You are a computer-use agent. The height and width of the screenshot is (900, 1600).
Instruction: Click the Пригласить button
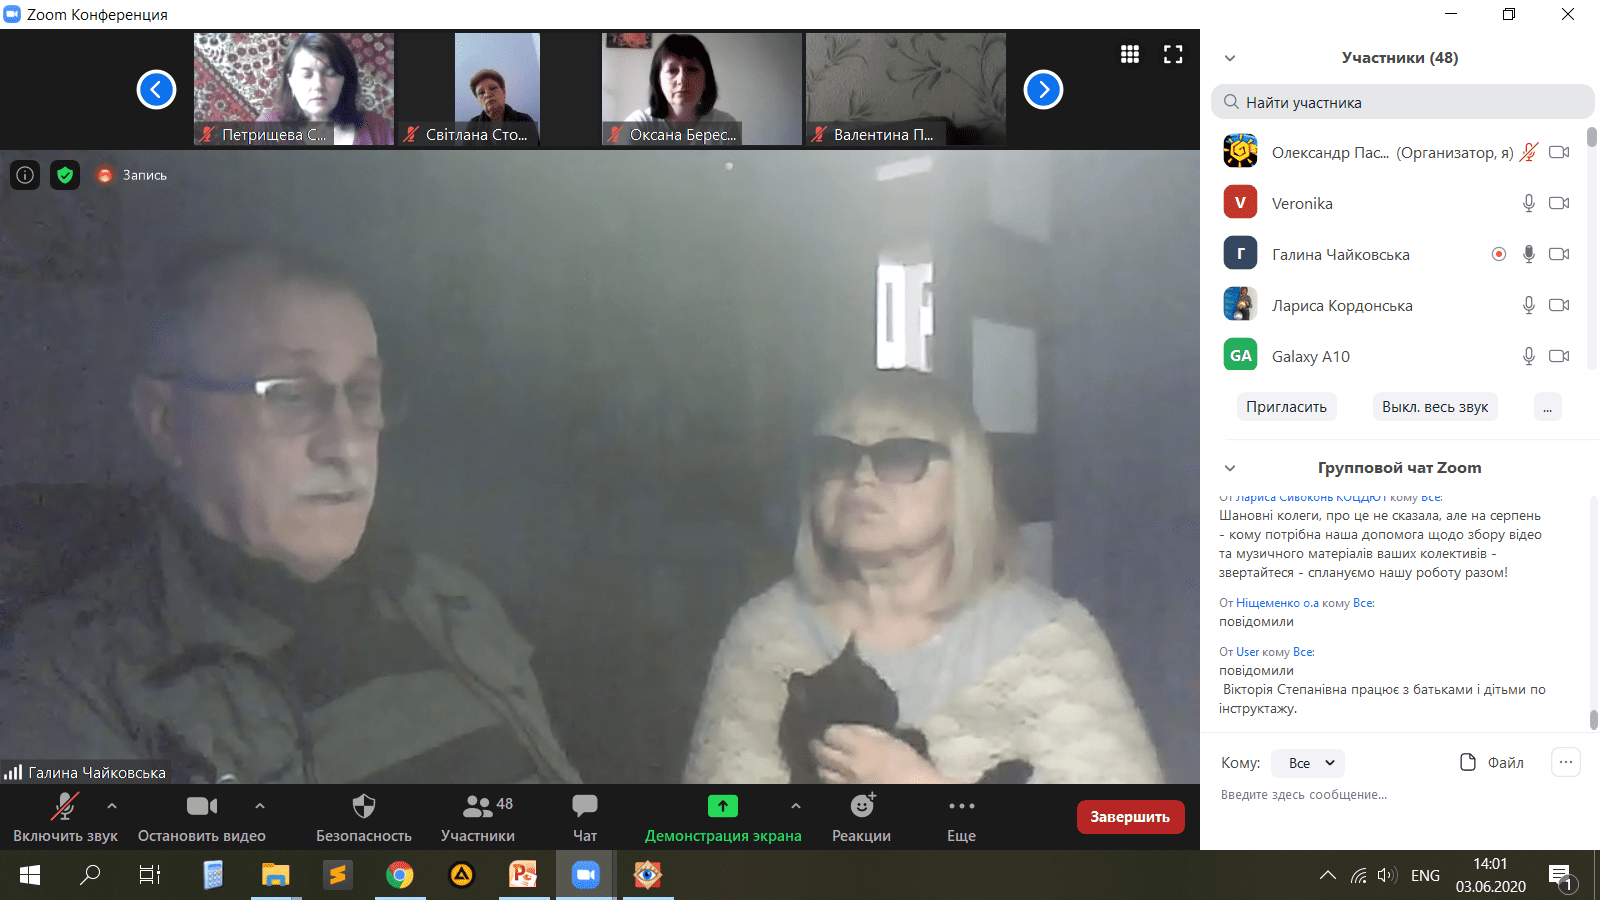[x=1286, y=407]
